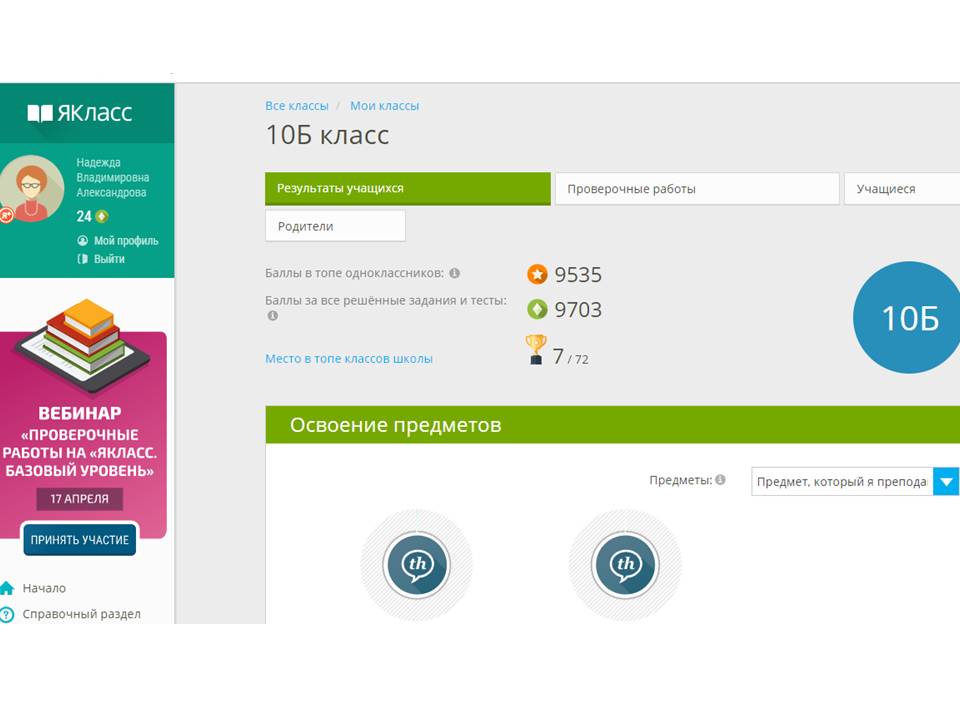Image resolution: width=960 pixels, height=720 pixels.
Task: Switch to the Проверочные работы tab
Action: pyautogui.click(x=696, y=189)
